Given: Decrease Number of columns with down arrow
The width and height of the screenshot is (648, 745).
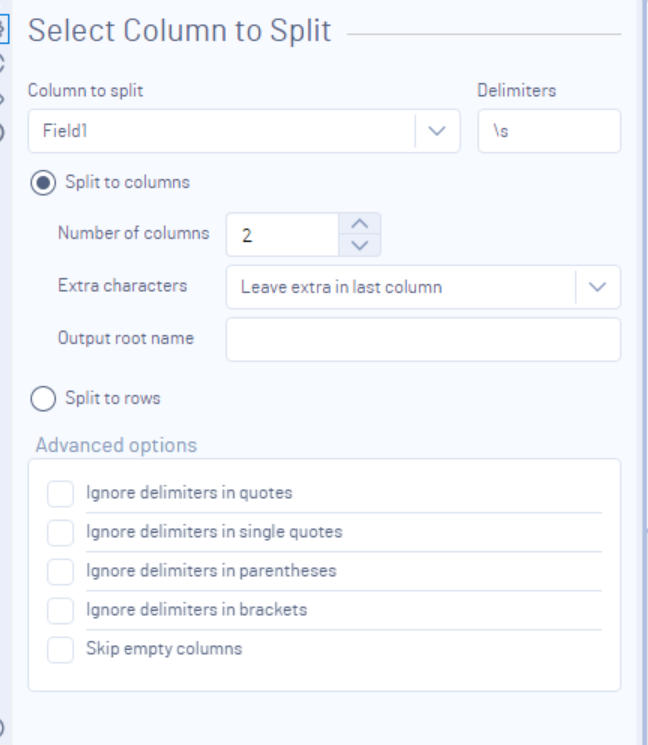Looking at the screenshot, I should tap(360, 246).
